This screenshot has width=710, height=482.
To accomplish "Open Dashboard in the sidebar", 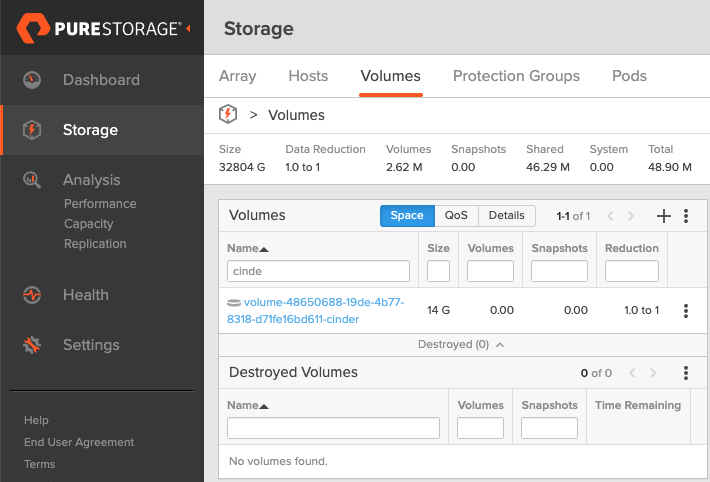I will [x=101, y=80].
